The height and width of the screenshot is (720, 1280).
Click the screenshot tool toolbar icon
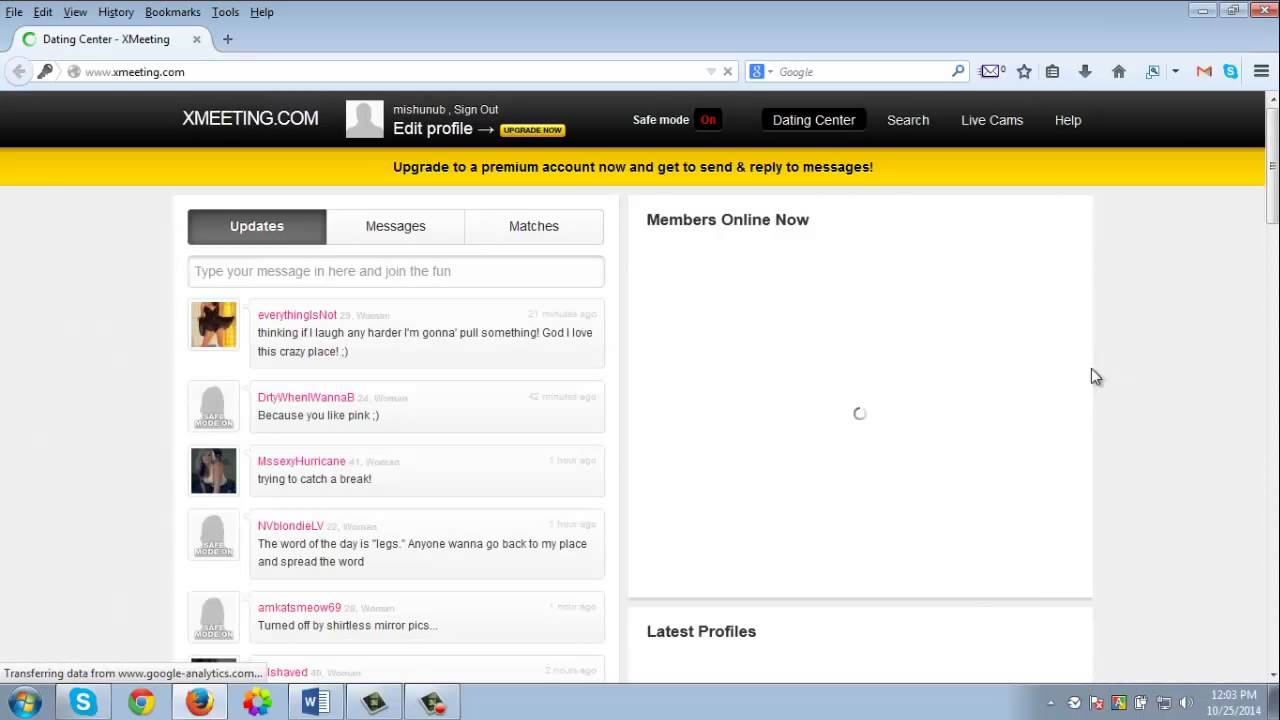coord(1152,72)
